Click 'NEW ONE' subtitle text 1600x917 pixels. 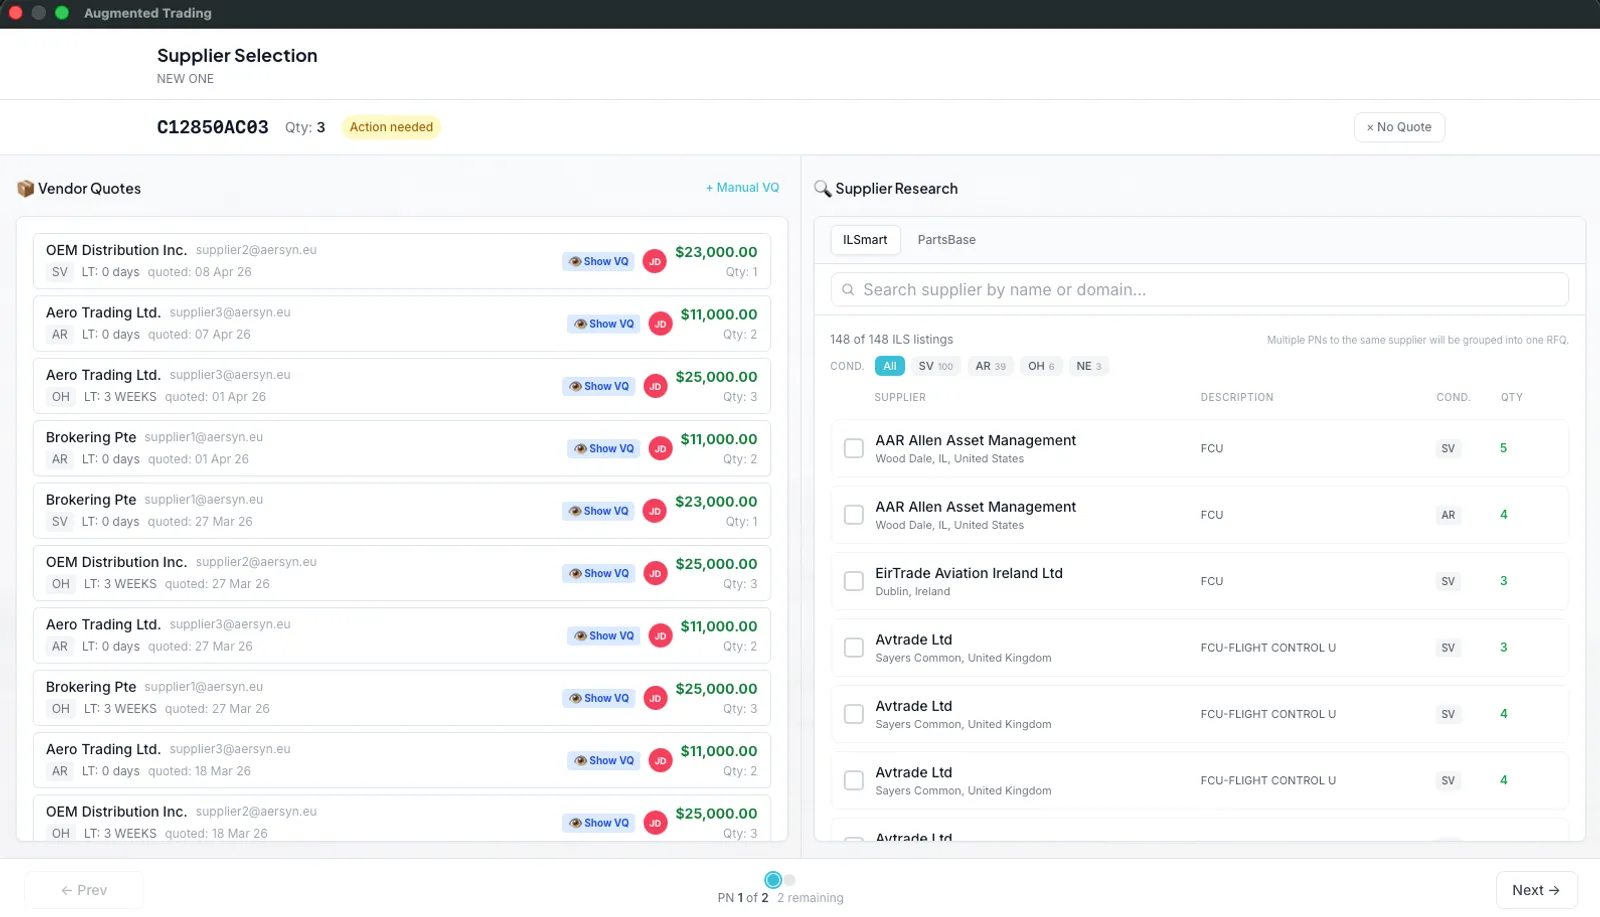(x=185, y=79)
